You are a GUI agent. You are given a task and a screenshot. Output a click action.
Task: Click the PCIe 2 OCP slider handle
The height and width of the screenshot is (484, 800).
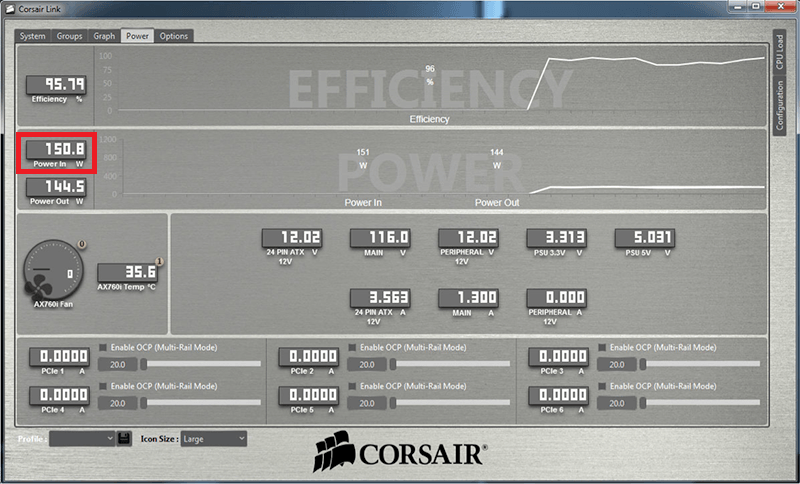coord(393,364)
